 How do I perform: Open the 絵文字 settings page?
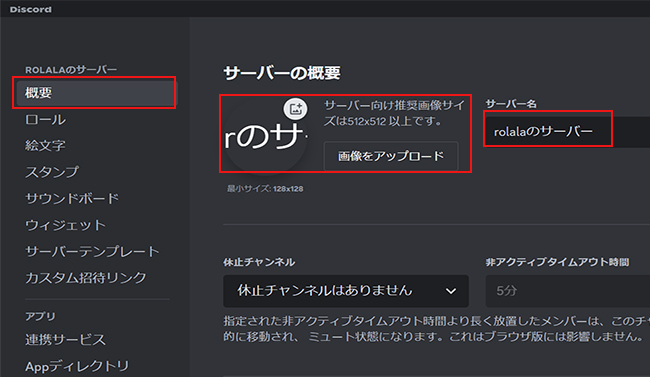click(x=45, y=146)
